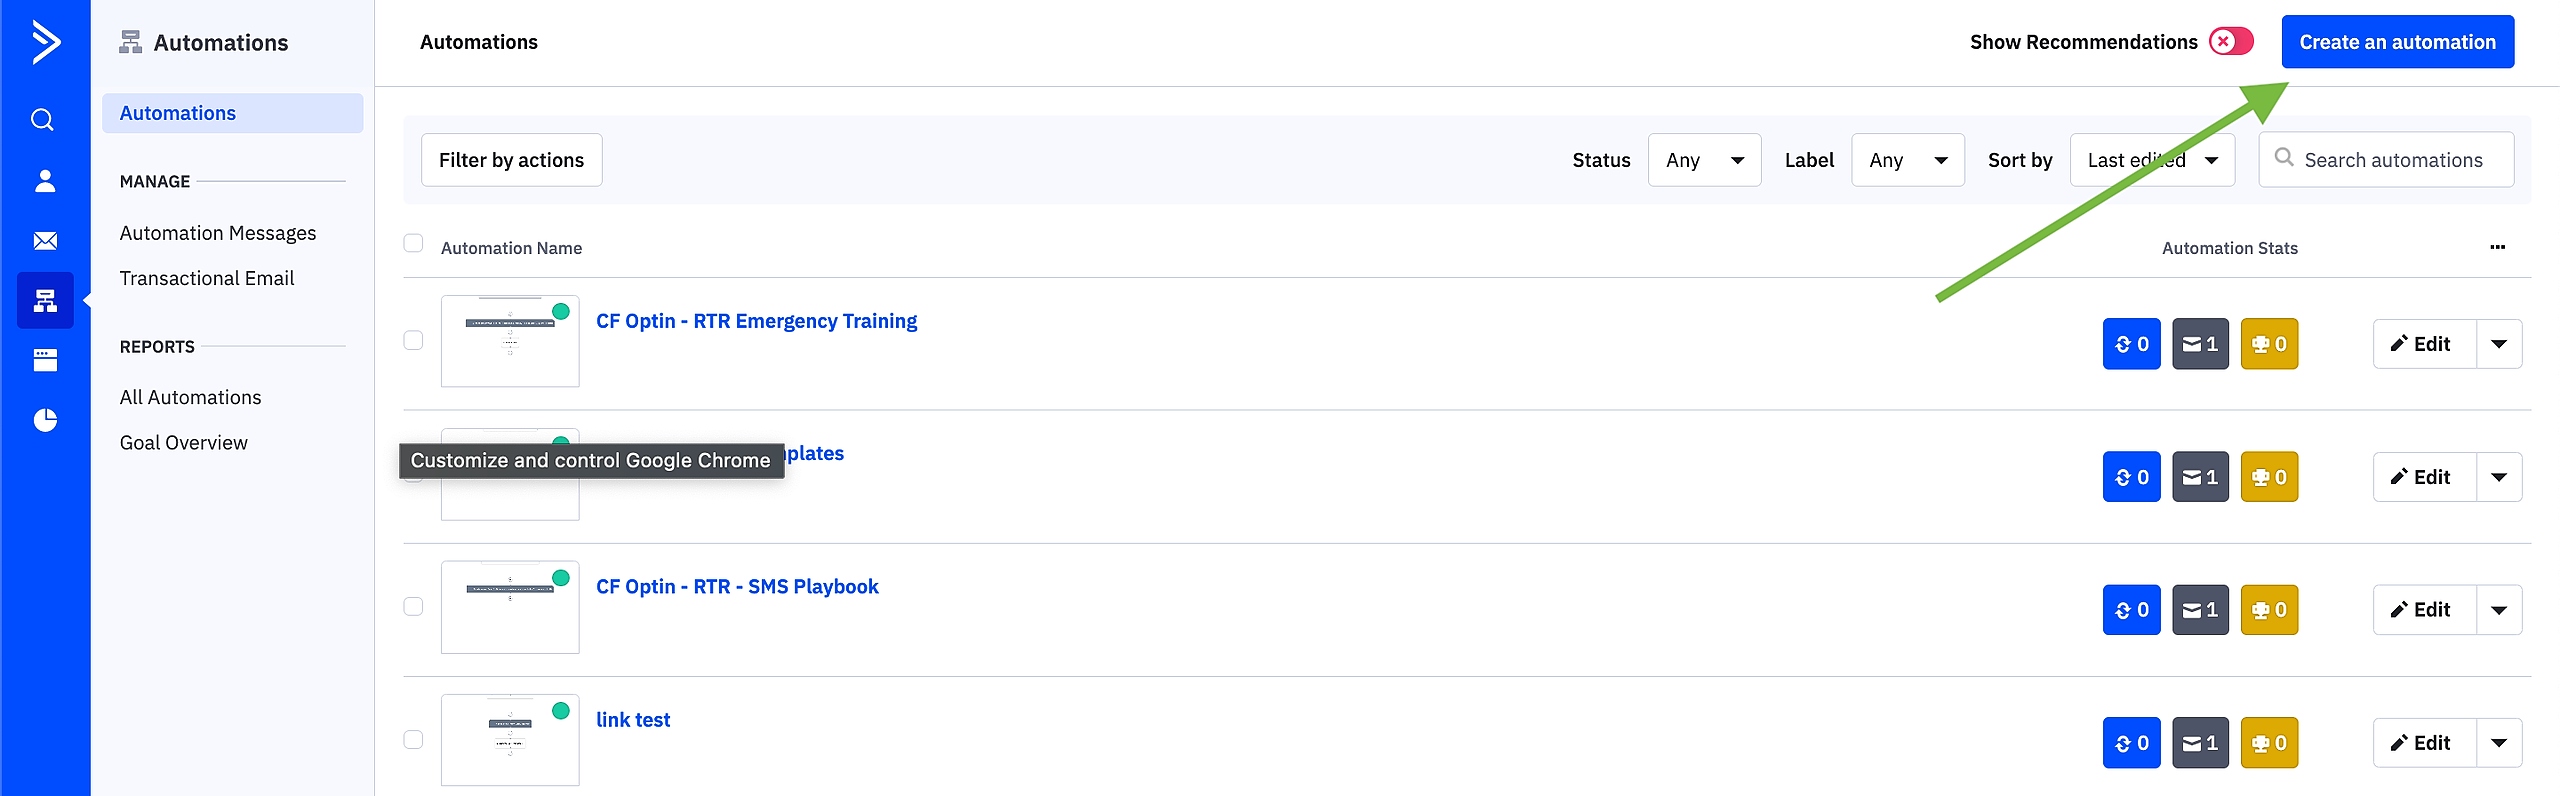Open search from the left sidebar
The width and height of the screenshot is (2560, 796).
pyautogui.click(x=43, y=120)
